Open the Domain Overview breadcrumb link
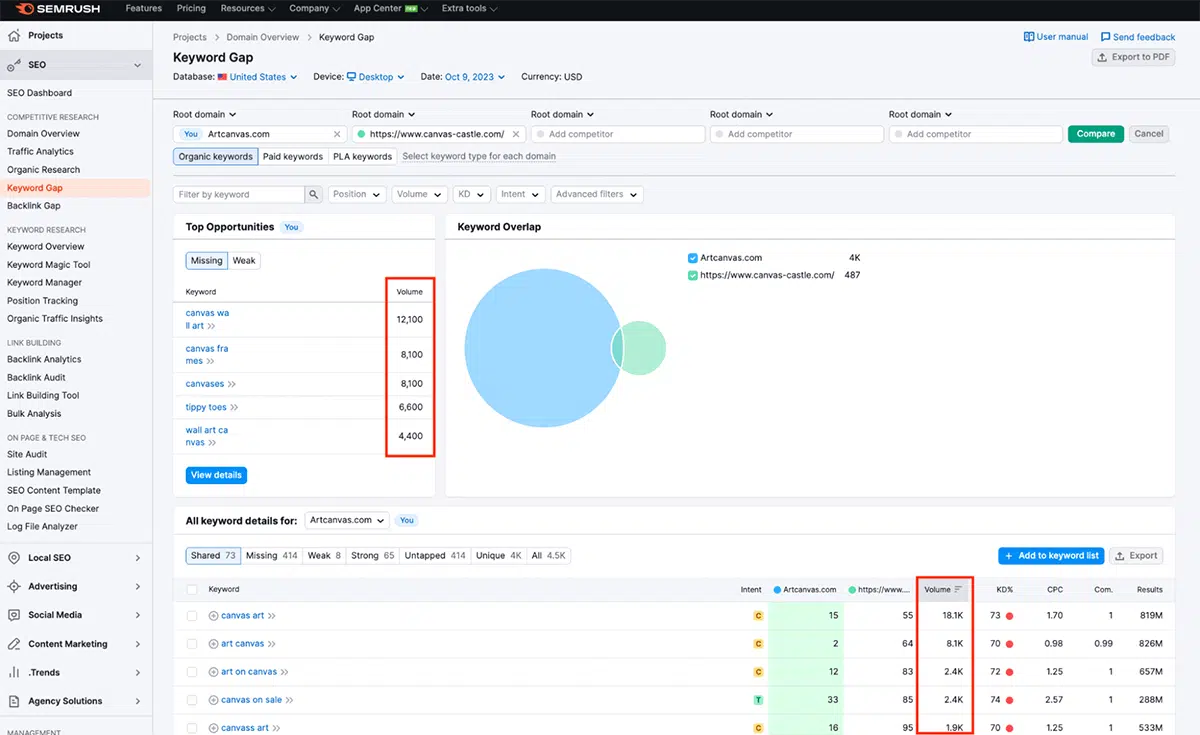This screenshot has width=1200, height=735. pyautogui.click(x=263, y=37)
